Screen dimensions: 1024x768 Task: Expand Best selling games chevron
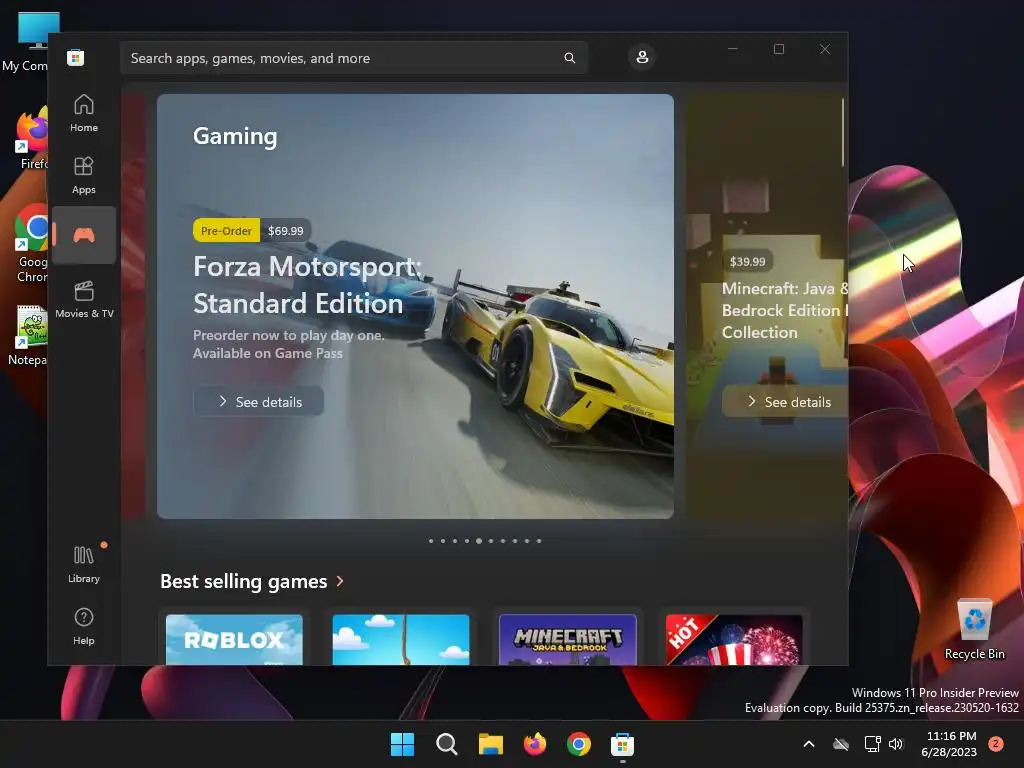pyautogui.click(x=340, y=581)
